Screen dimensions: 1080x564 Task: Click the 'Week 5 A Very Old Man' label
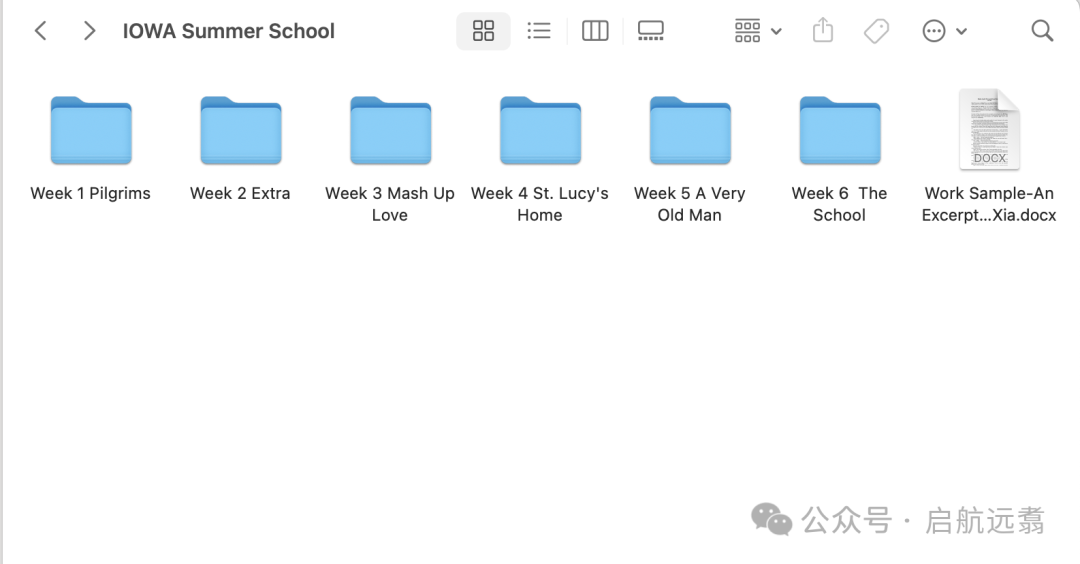click(689, 204)
